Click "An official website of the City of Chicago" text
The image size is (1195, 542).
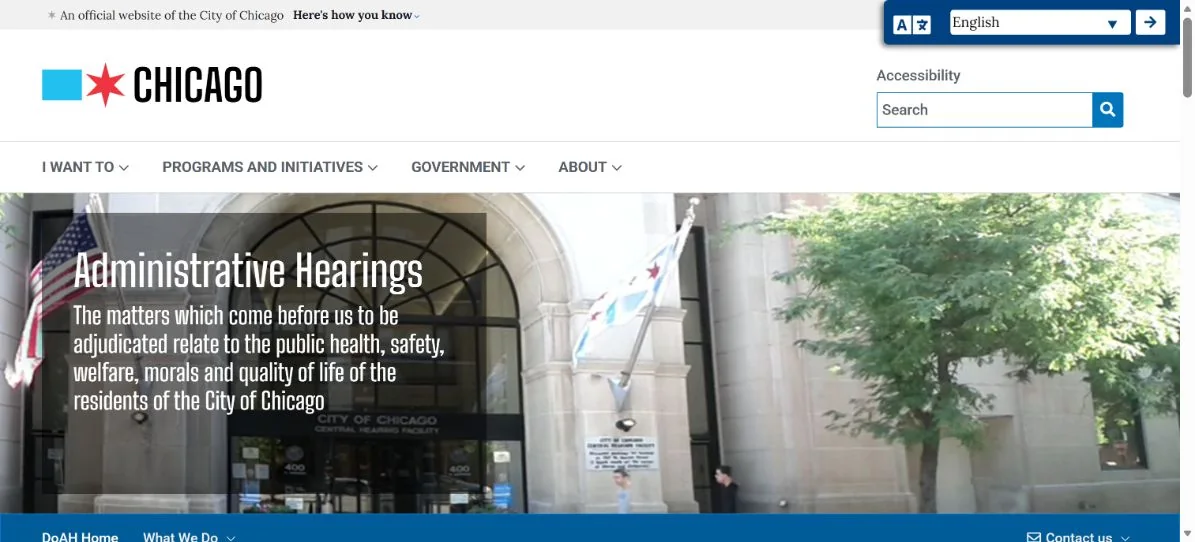(x=171, y=15)
